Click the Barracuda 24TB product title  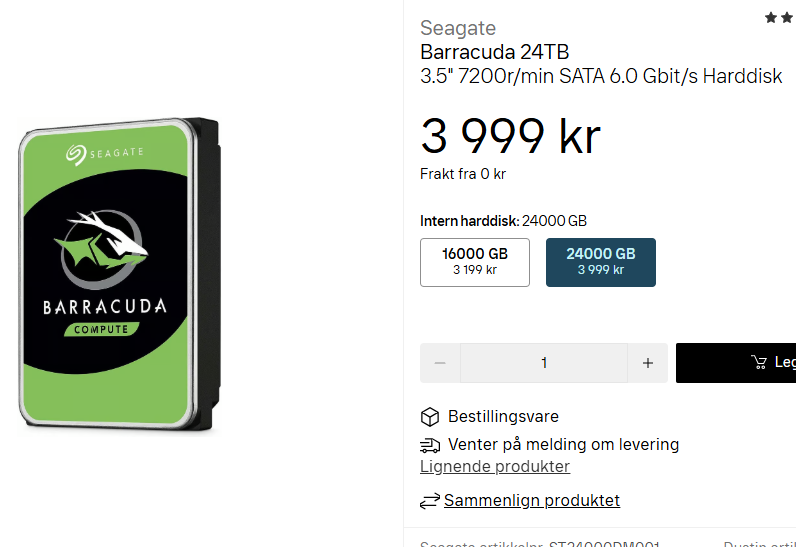(x=494, y=52)
